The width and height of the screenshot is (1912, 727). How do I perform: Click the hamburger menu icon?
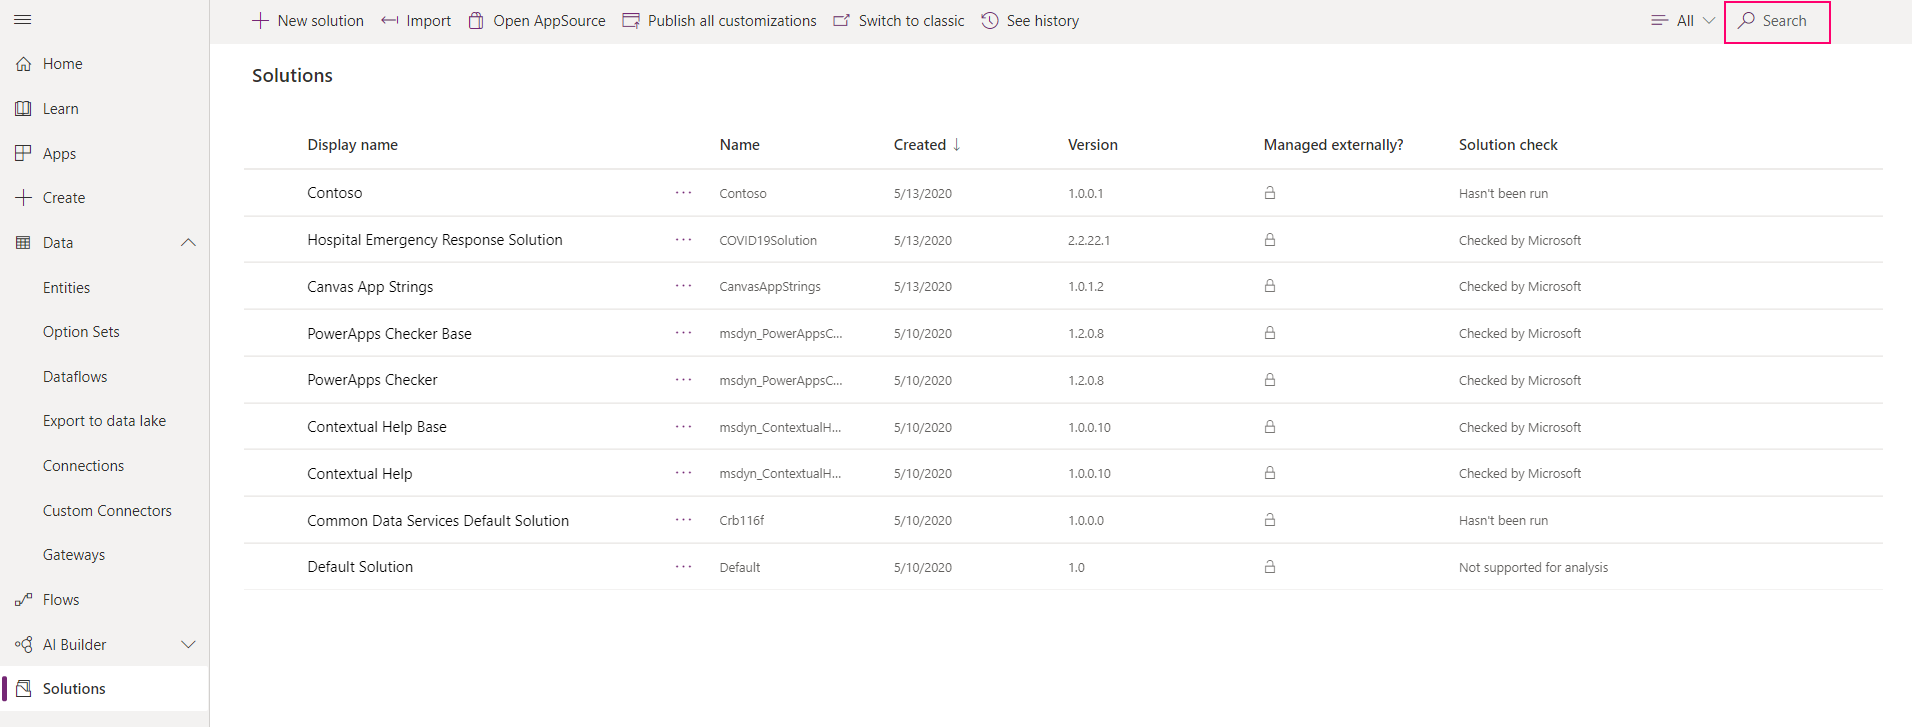pos(23,20)
